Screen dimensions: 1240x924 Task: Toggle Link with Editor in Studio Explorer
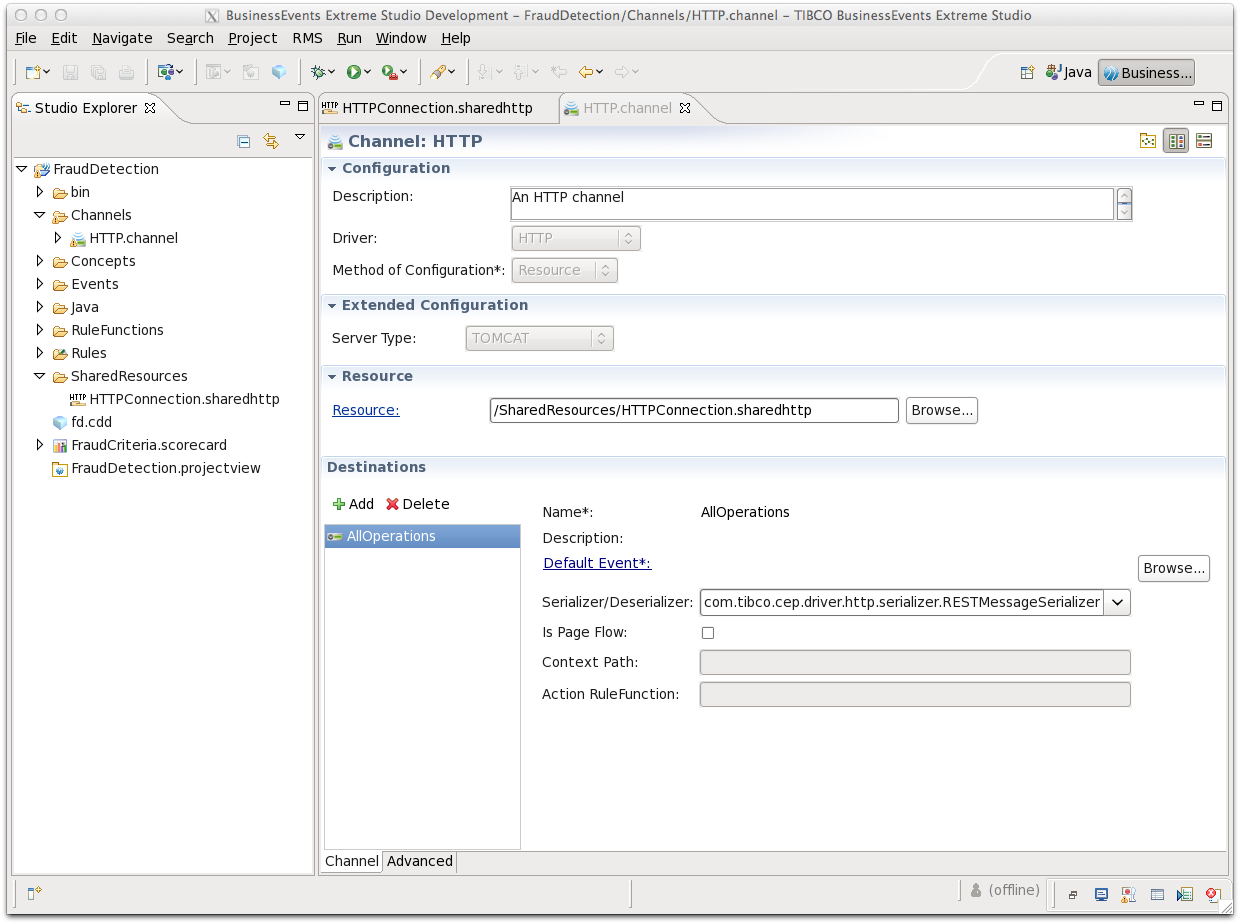pos(271,141)
